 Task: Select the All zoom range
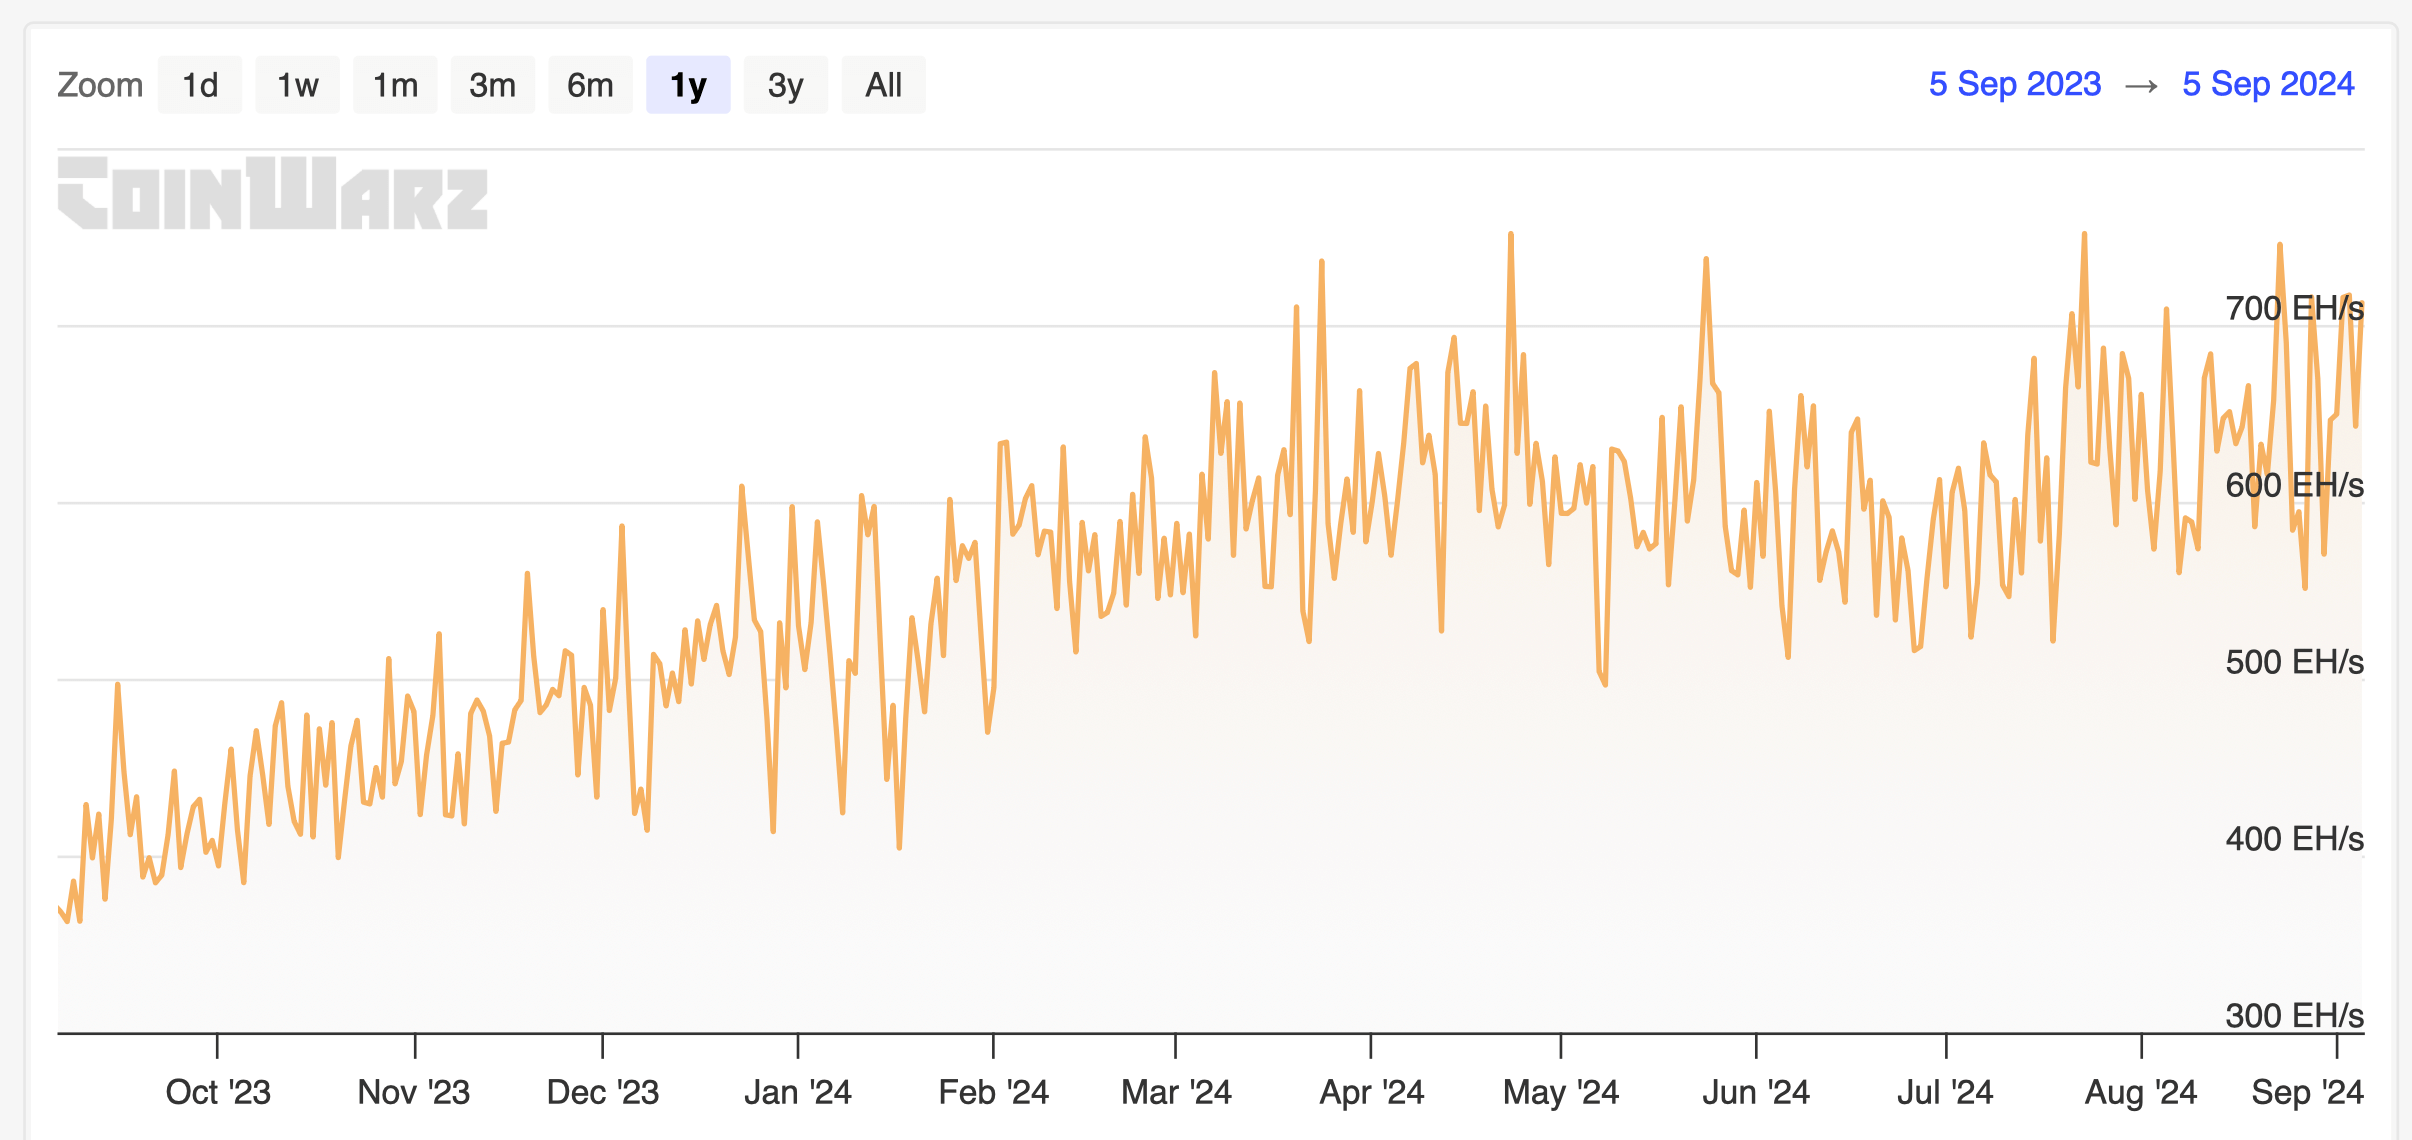884,85
